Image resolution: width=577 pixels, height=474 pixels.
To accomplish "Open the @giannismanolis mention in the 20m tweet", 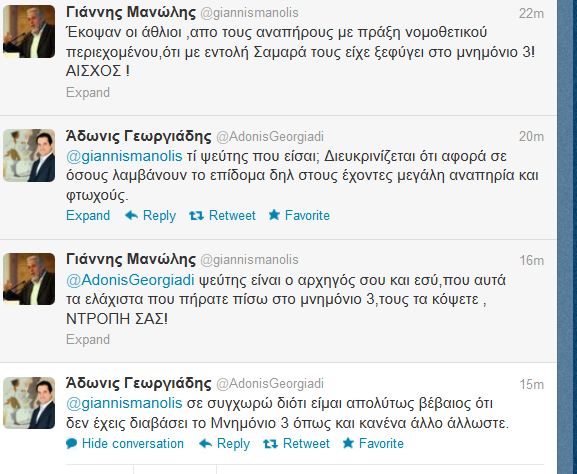I will pos(124,156).
